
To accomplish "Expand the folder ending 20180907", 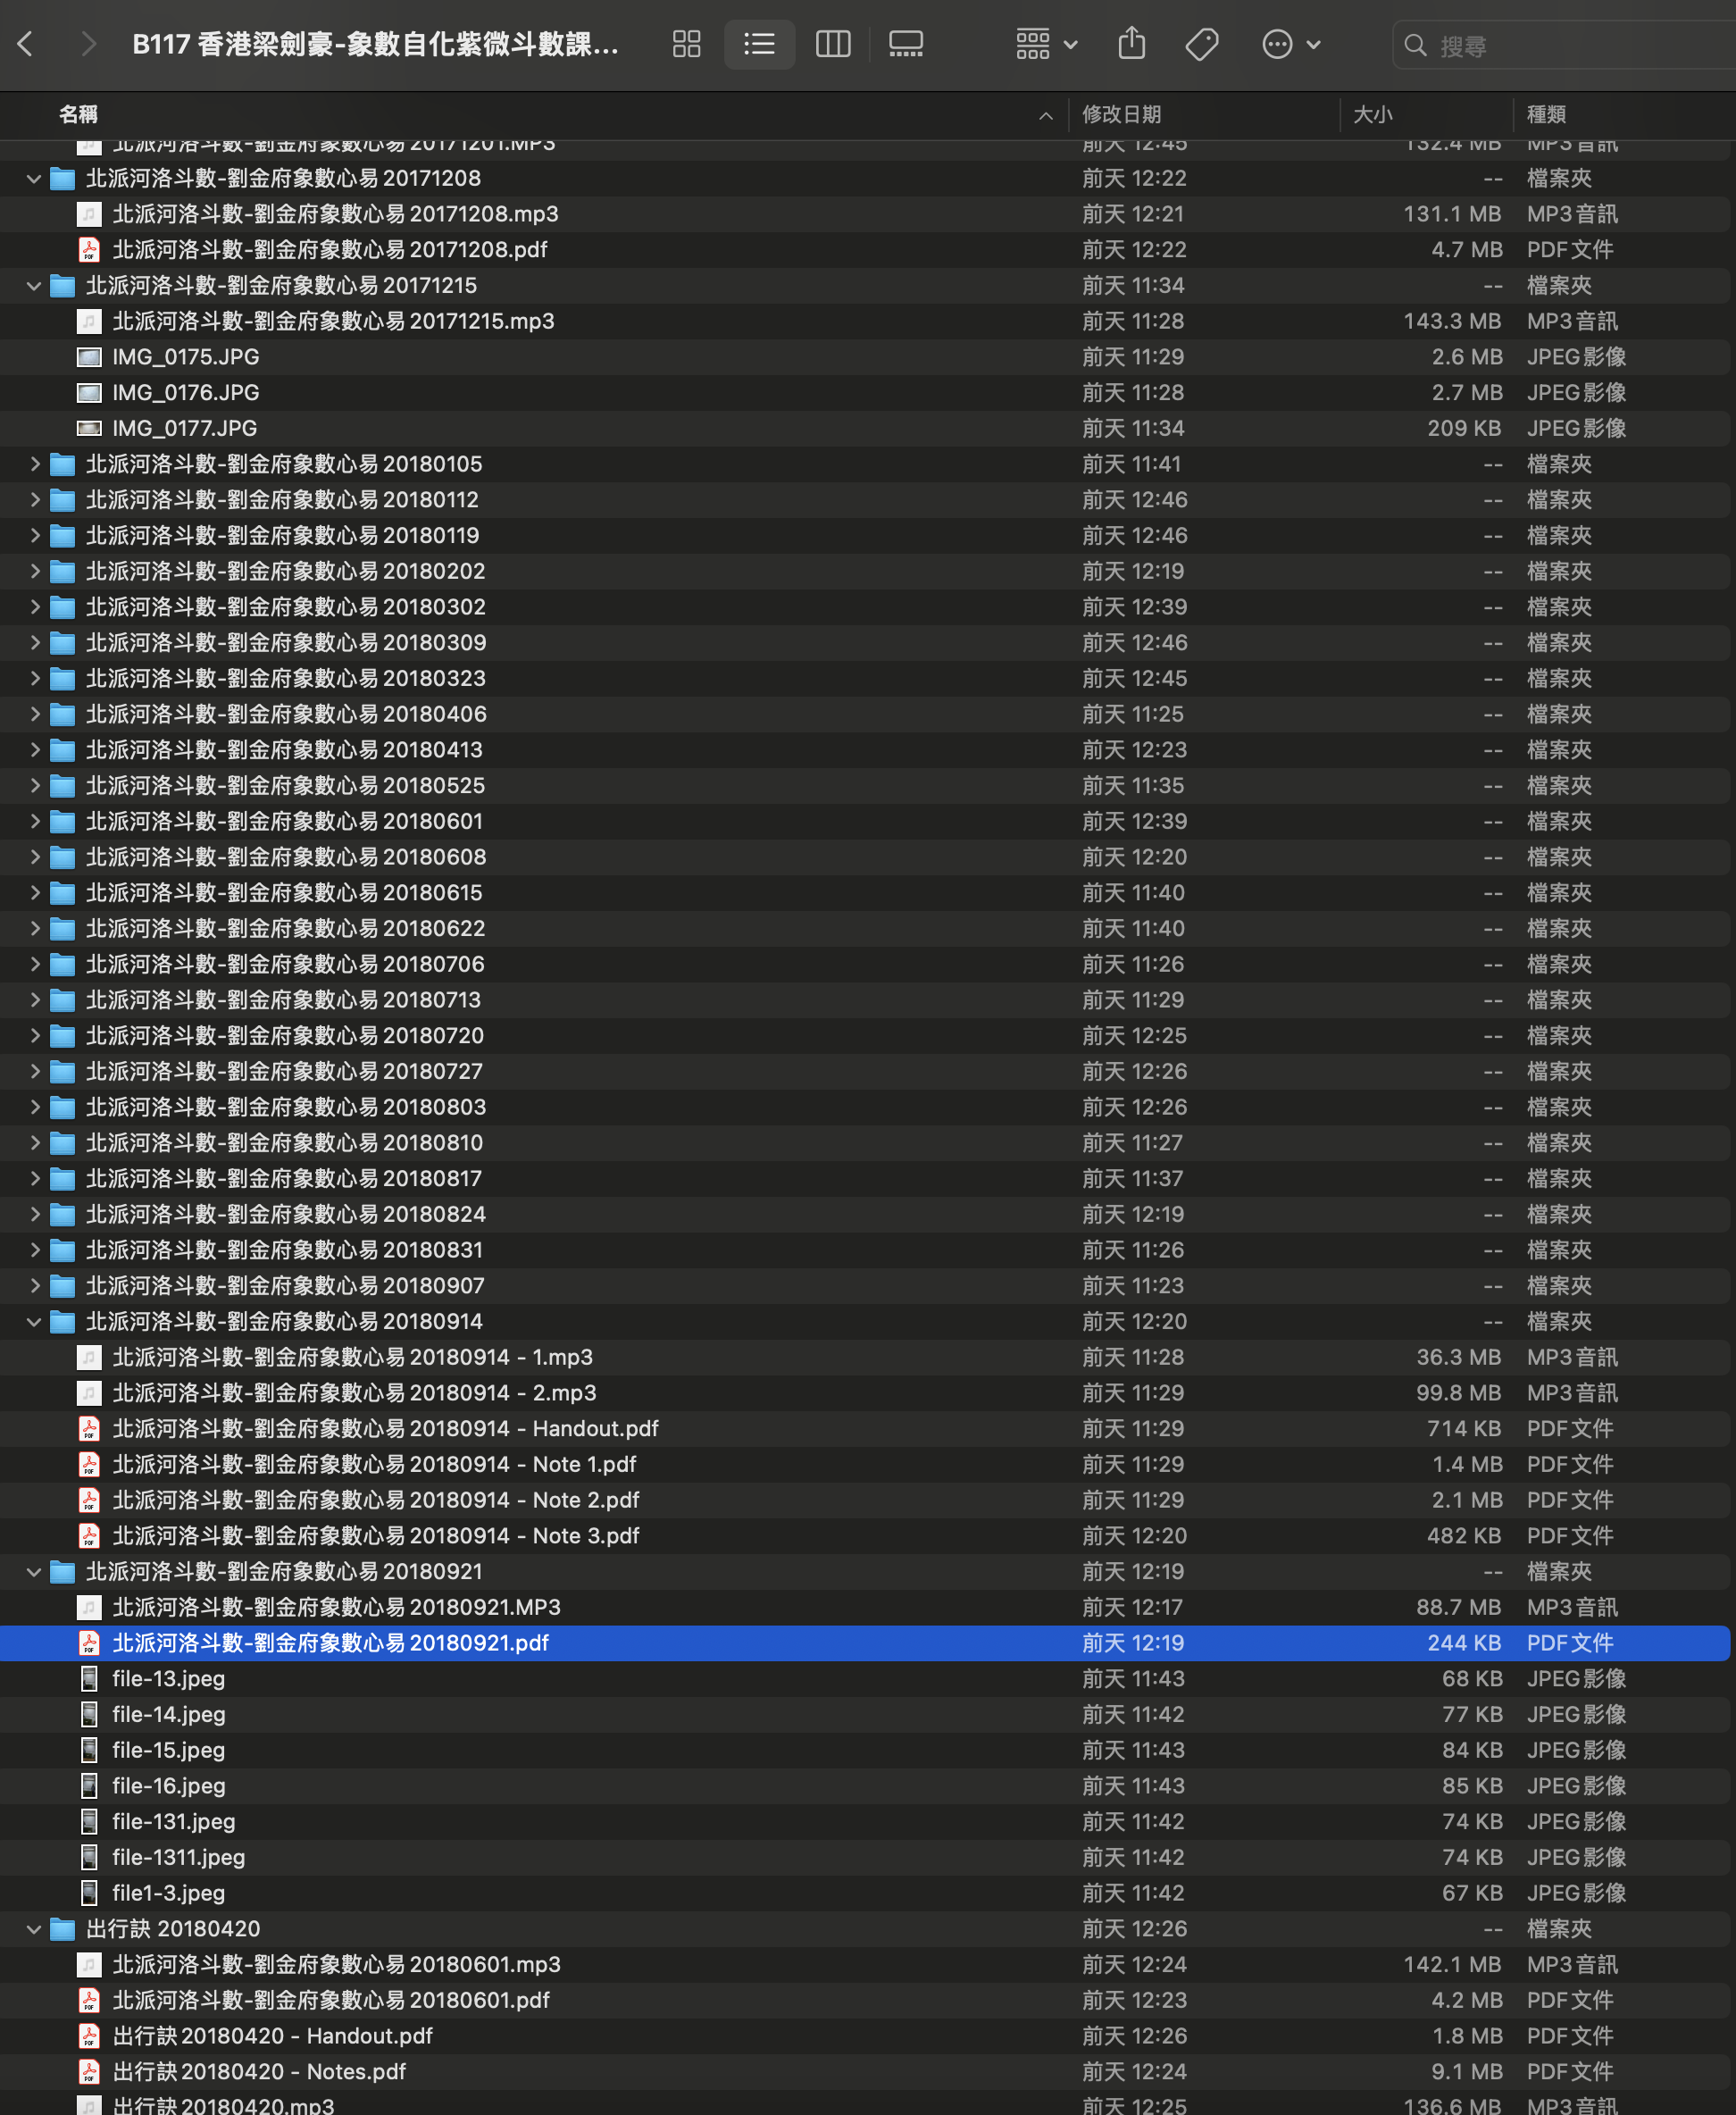I will (x=34, y=1286).
